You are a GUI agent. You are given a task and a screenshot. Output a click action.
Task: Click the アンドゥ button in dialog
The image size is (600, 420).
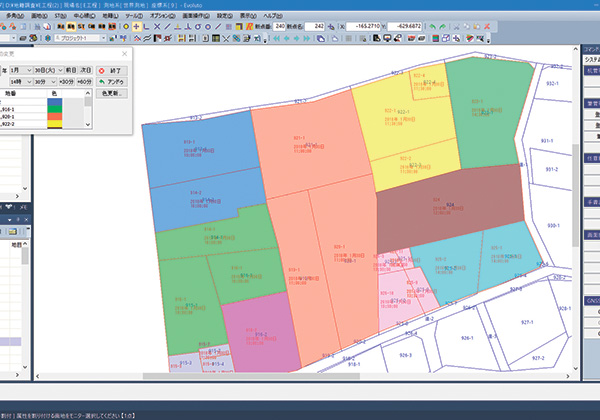coord(111,83)
